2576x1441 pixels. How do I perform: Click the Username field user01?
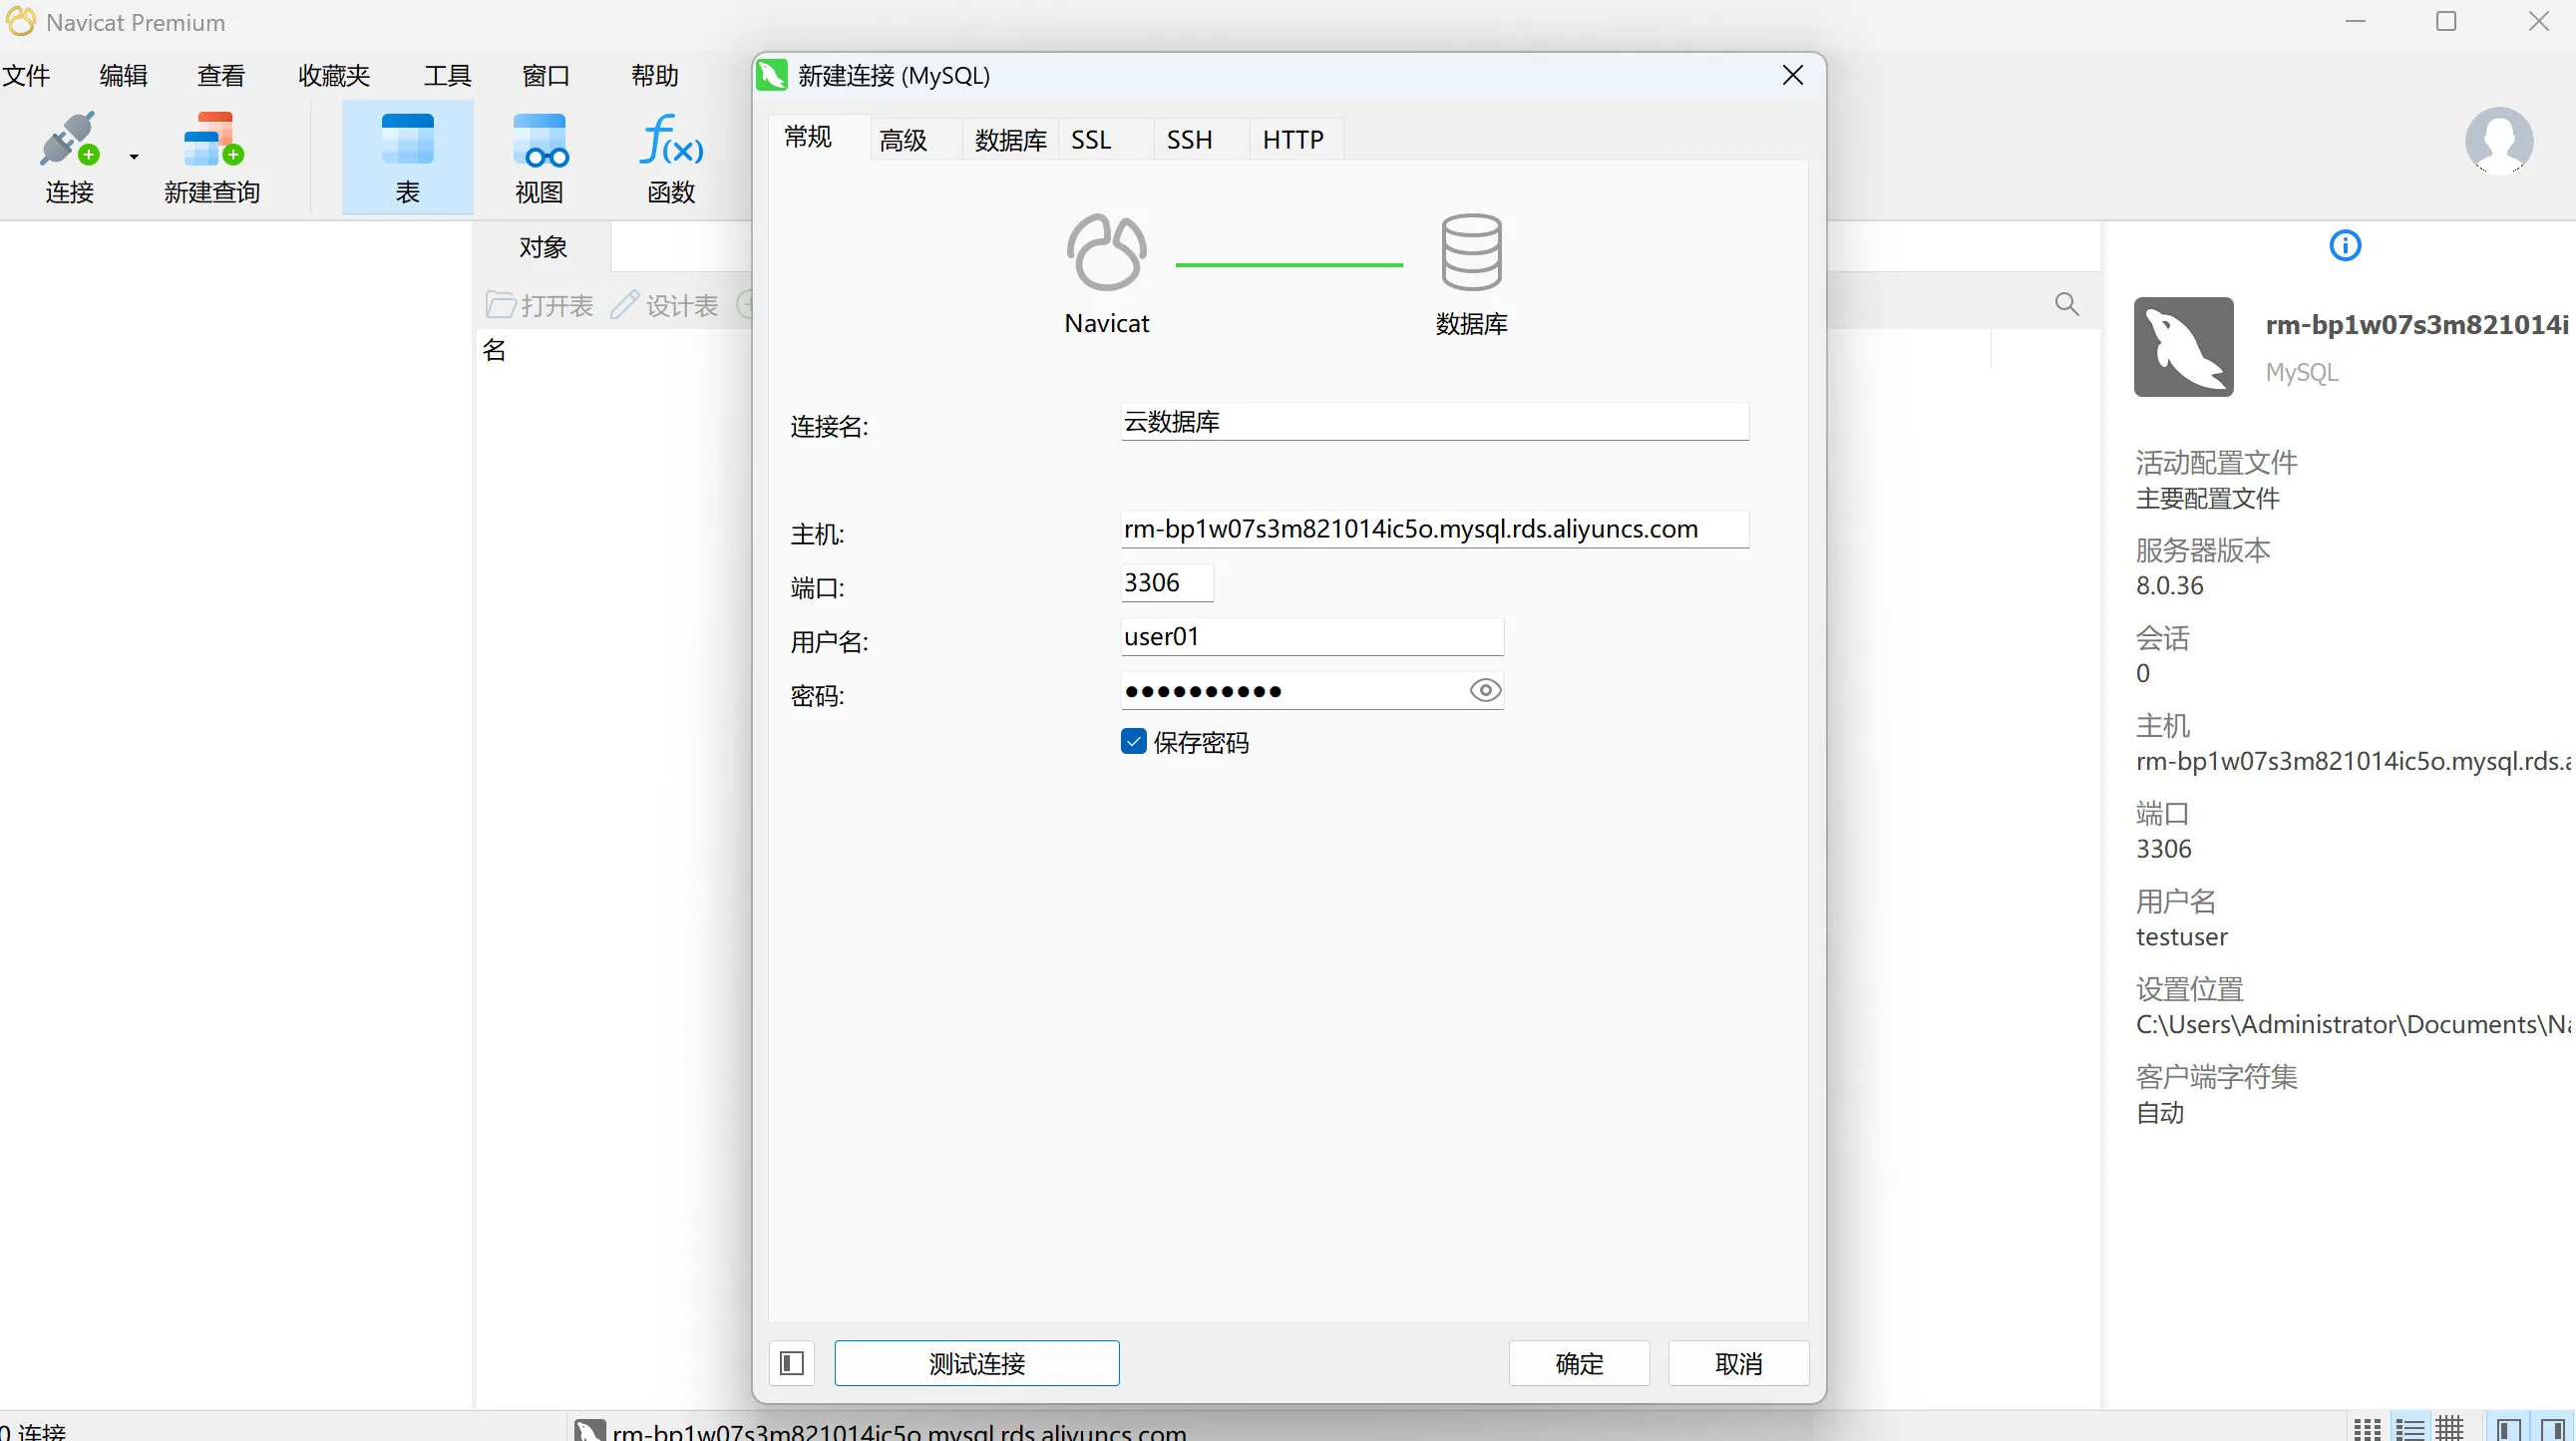[1312, 636]
